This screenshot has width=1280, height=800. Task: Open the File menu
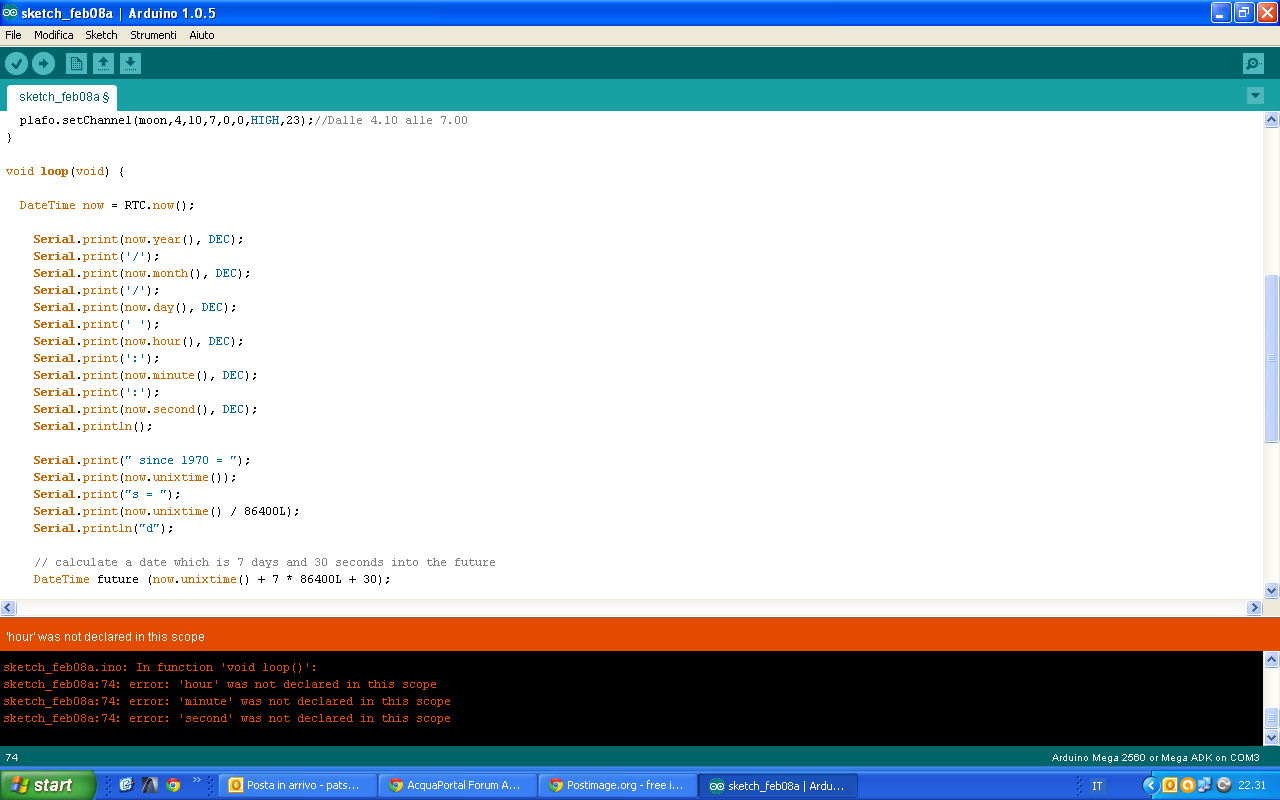click(x=13, y=35)
